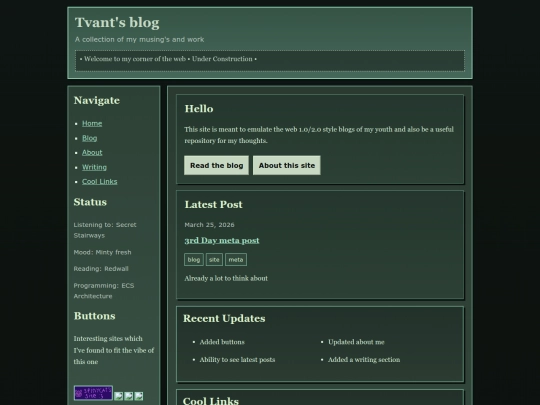This screenshot has width=540, height=405.
Task: Click the 'Reading: Redwall' status line
Action: coord(101,269)
